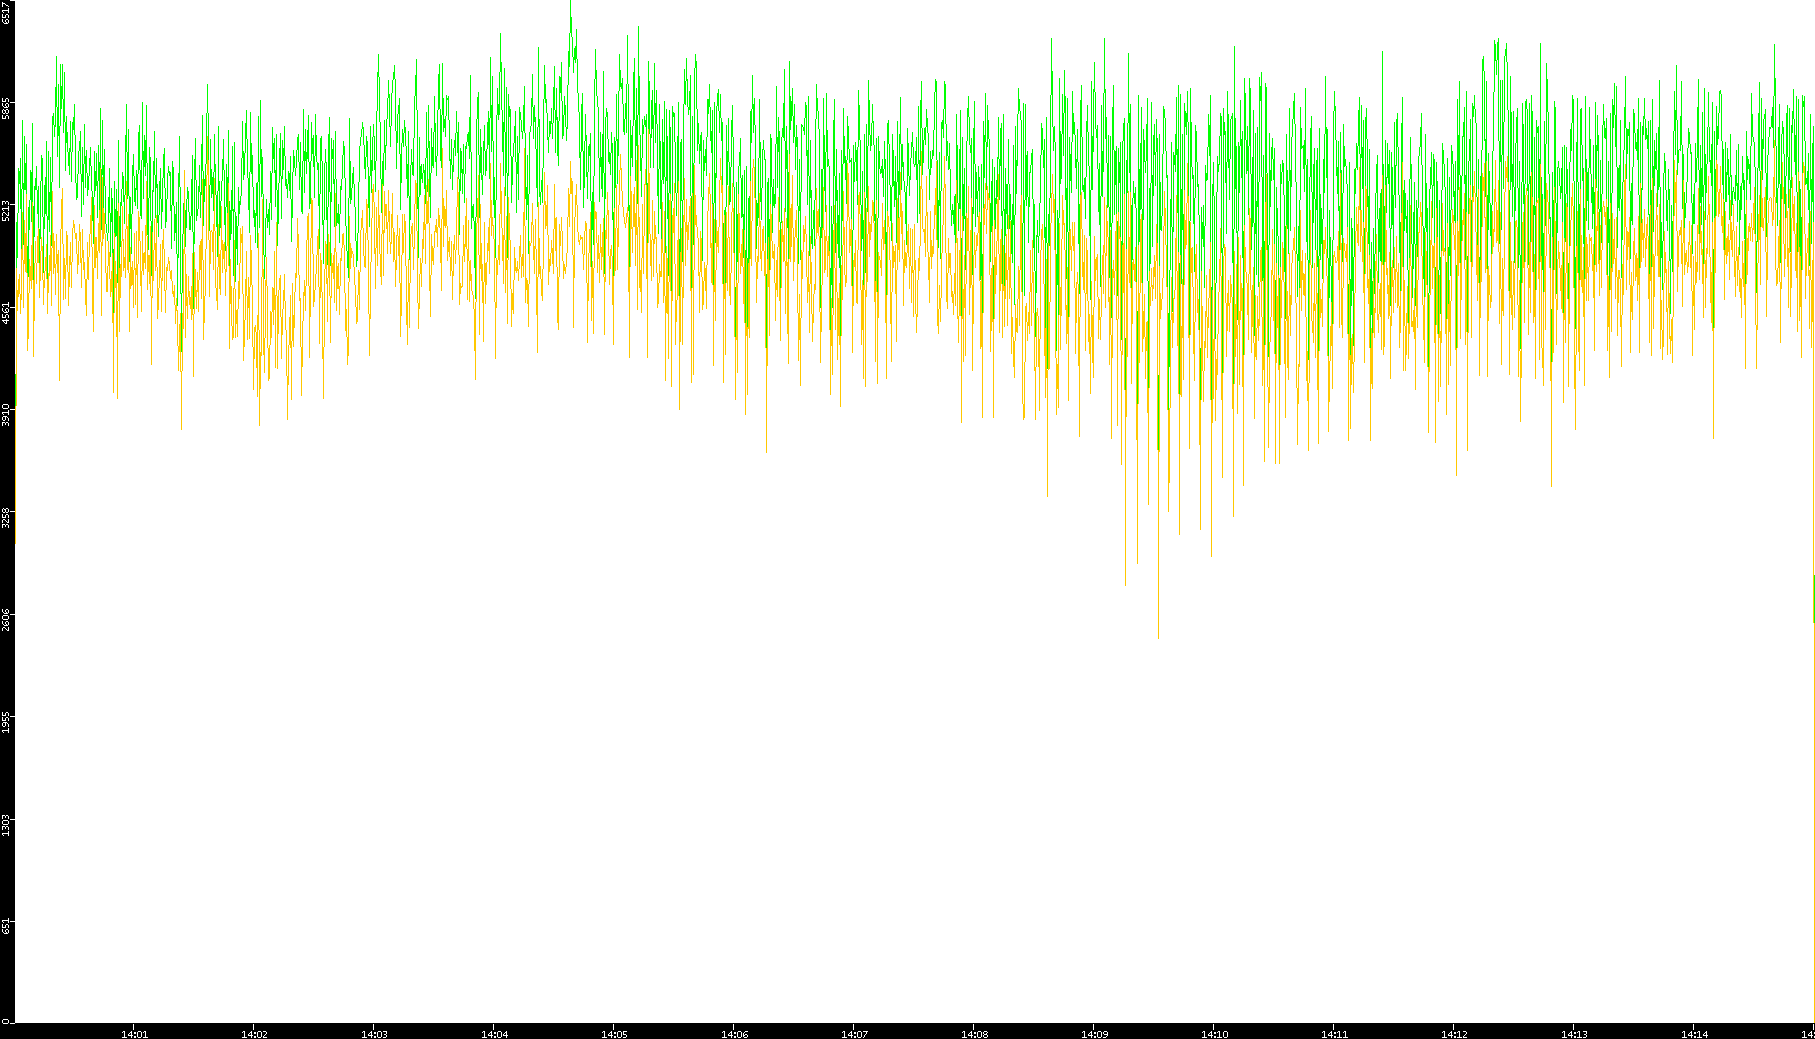Click the 6517 value on vertical axis
Image resolution: width=1815 pixels, height=1039 pixels.
[7, 12]
